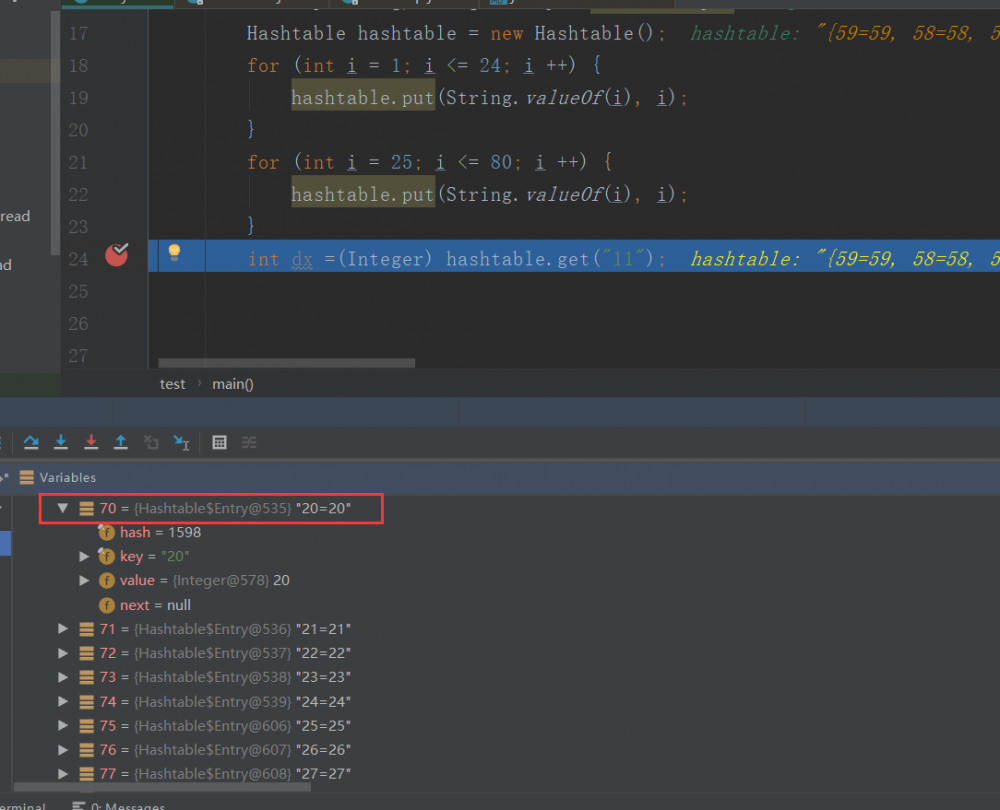Select the hash = 1598 field row
Screen dimensions: 1000x810
click(x=160, y=533)
